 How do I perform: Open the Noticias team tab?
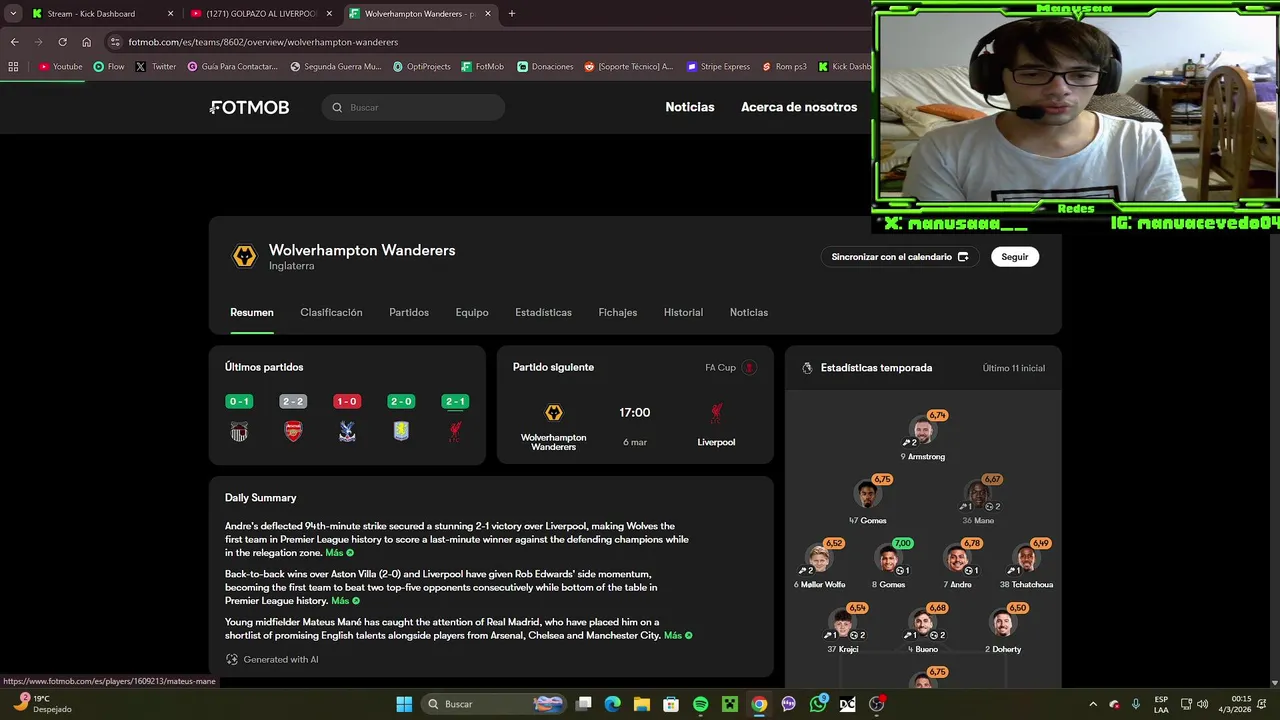[x=749, y=312]
